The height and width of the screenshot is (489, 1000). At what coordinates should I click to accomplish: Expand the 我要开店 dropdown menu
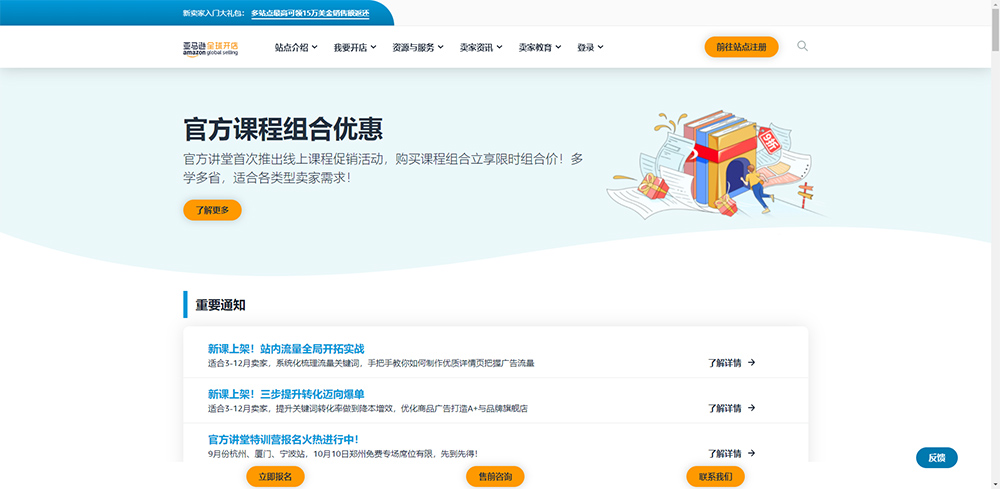pyautogui.click(x=354, y=47)
